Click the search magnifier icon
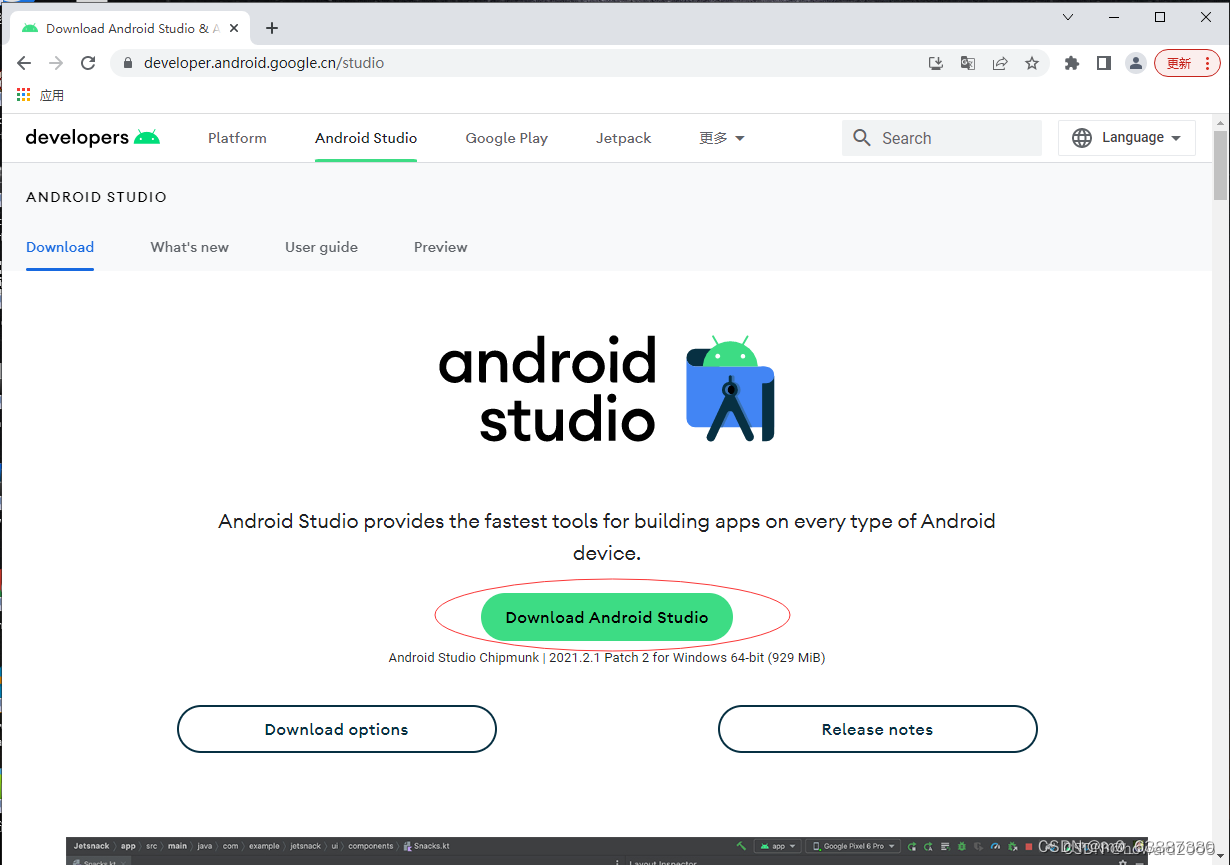 [x=862, y=138]
